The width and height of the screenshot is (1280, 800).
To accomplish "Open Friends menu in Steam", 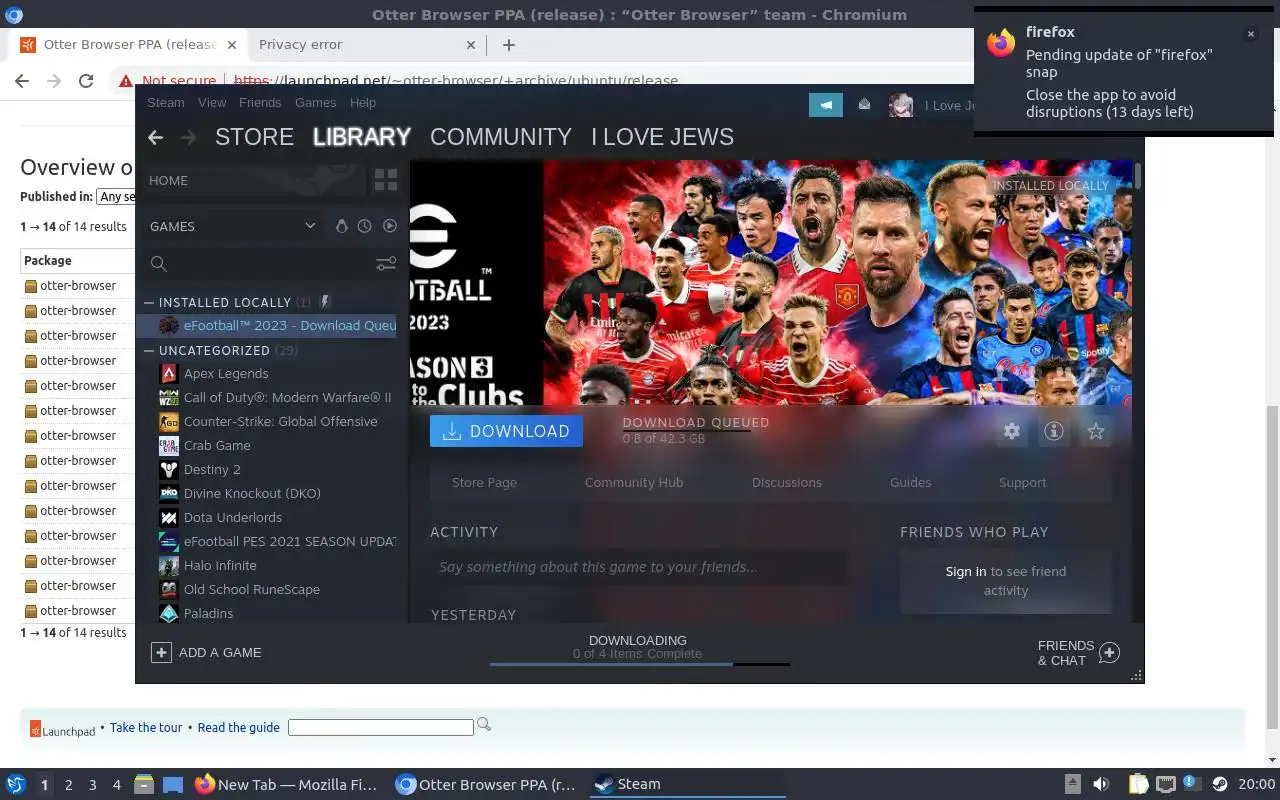I will (260, 102).
